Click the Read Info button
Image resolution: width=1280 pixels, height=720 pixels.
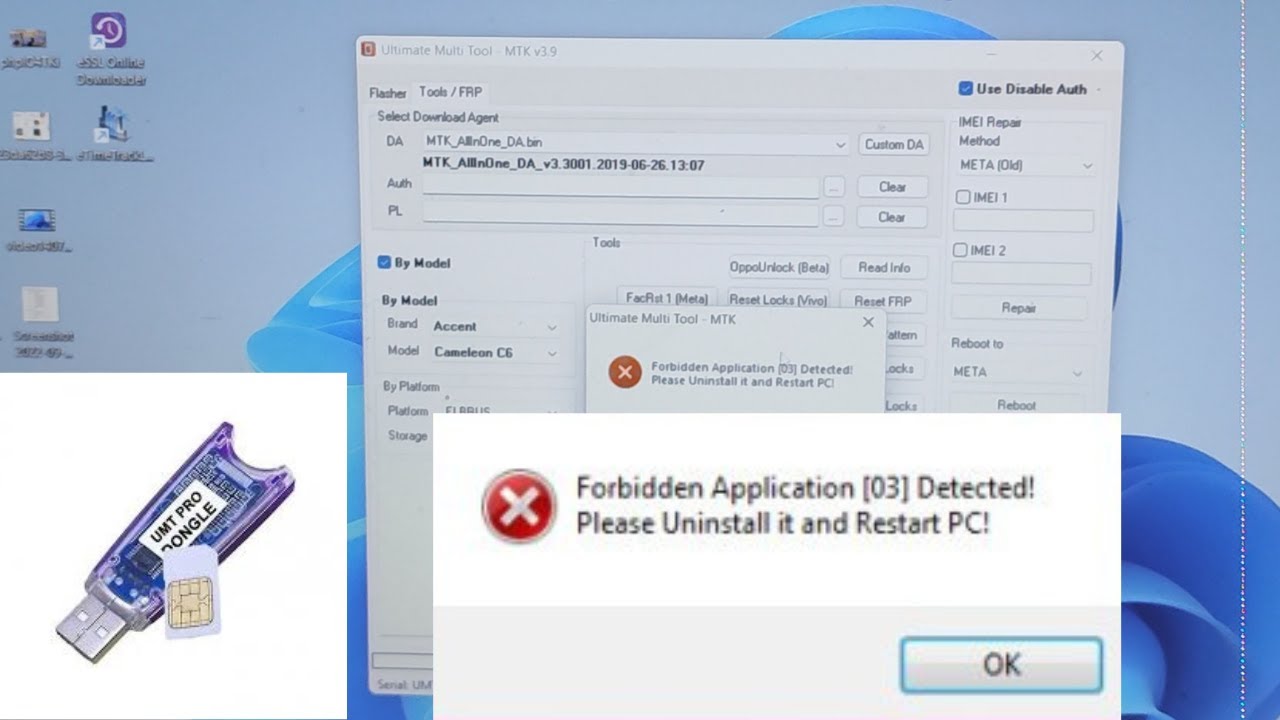click(884, 268)
